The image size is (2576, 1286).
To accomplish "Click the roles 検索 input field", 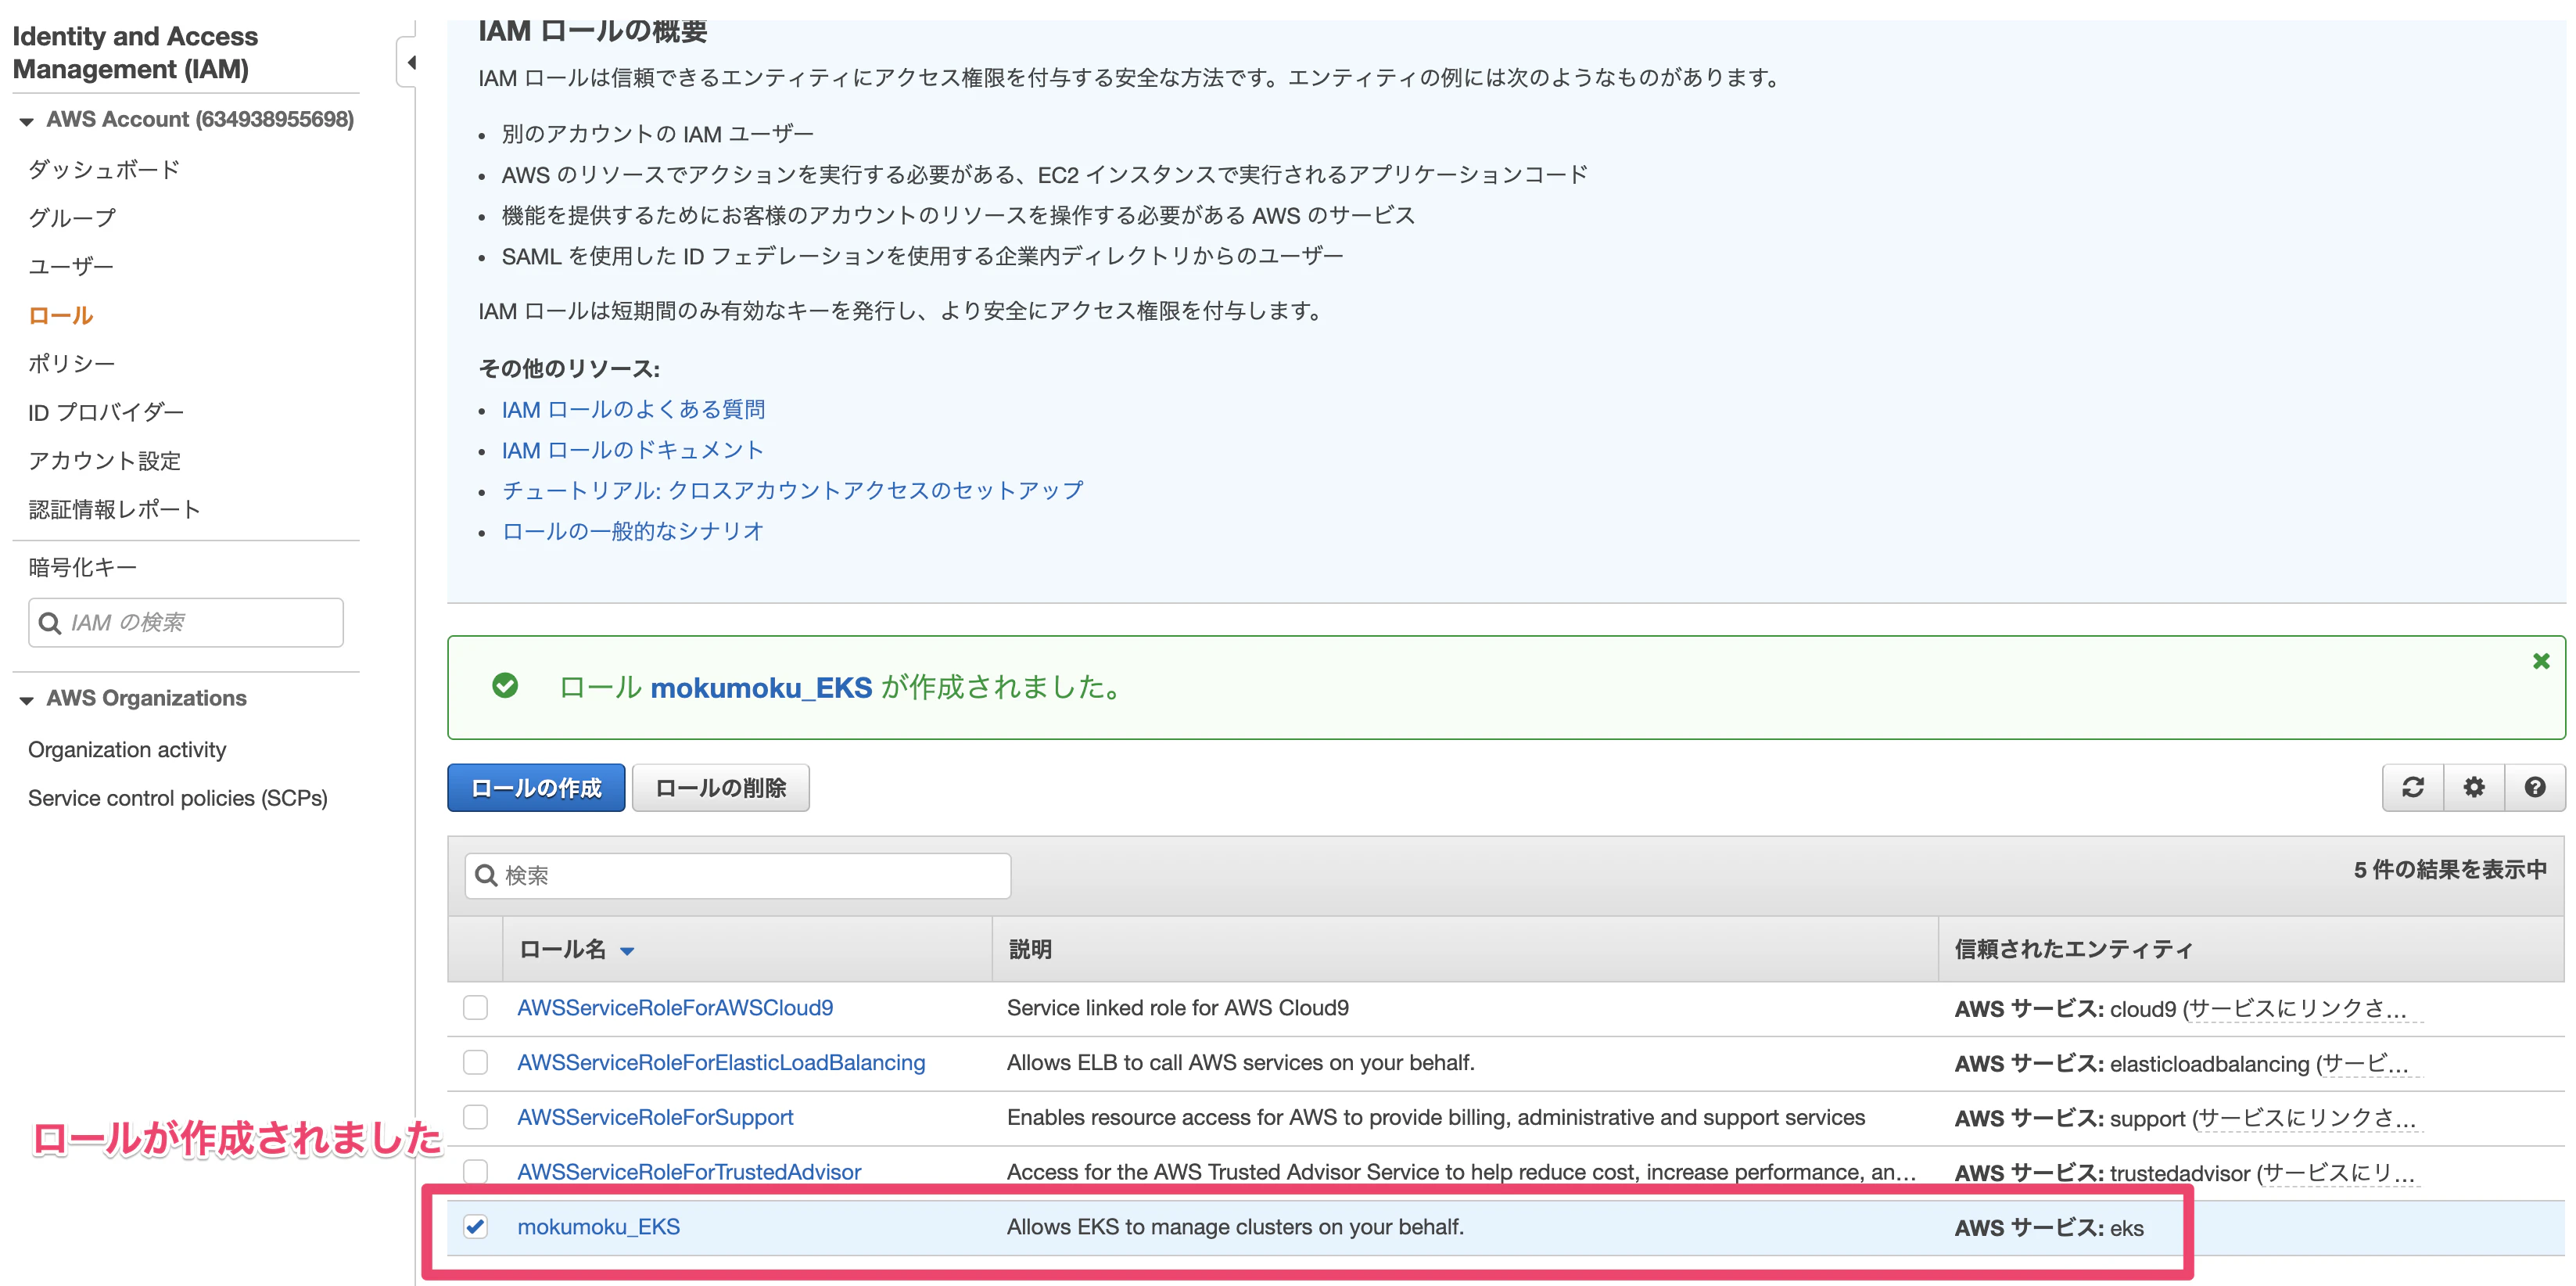I will pos(738,875).
